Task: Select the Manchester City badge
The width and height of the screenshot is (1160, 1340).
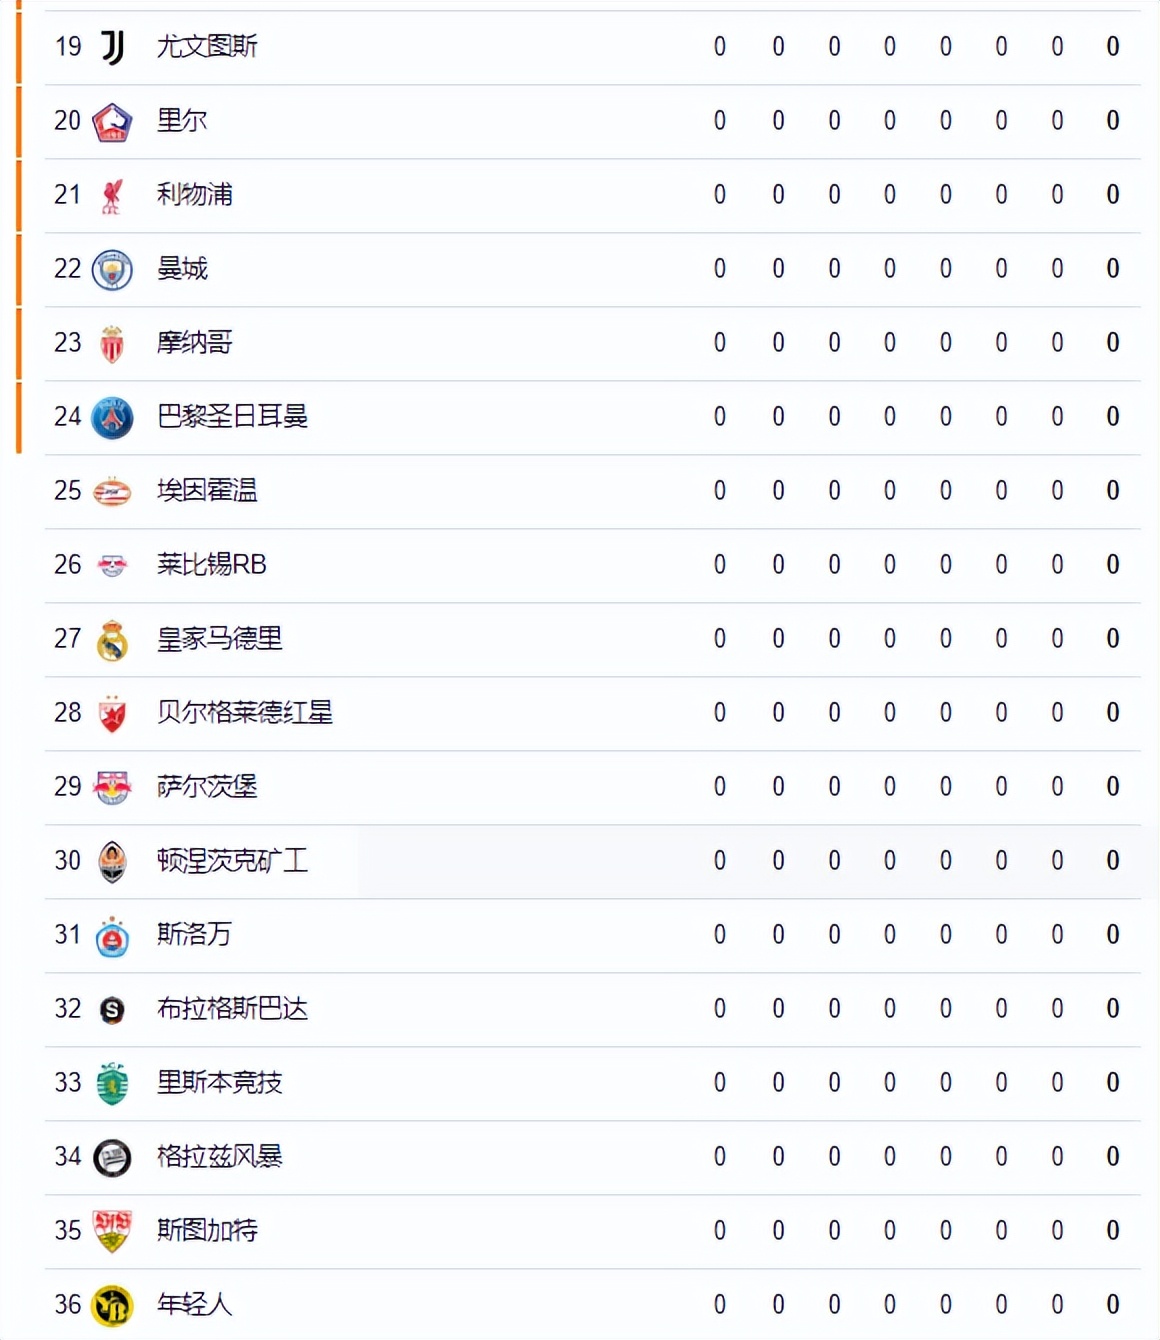Action: [112, 270]
